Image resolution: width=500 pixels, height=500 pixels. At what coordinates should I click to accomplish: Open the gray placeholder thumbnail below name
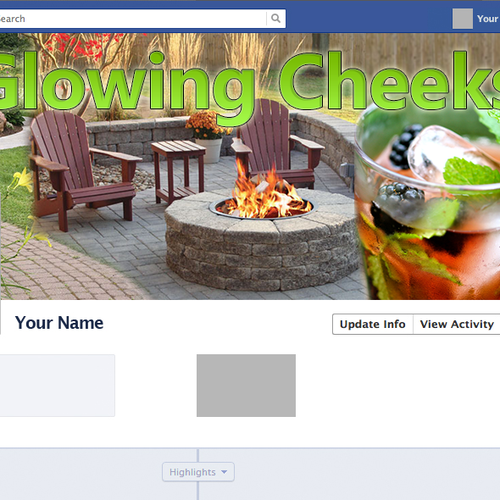[x=246, y=385]
